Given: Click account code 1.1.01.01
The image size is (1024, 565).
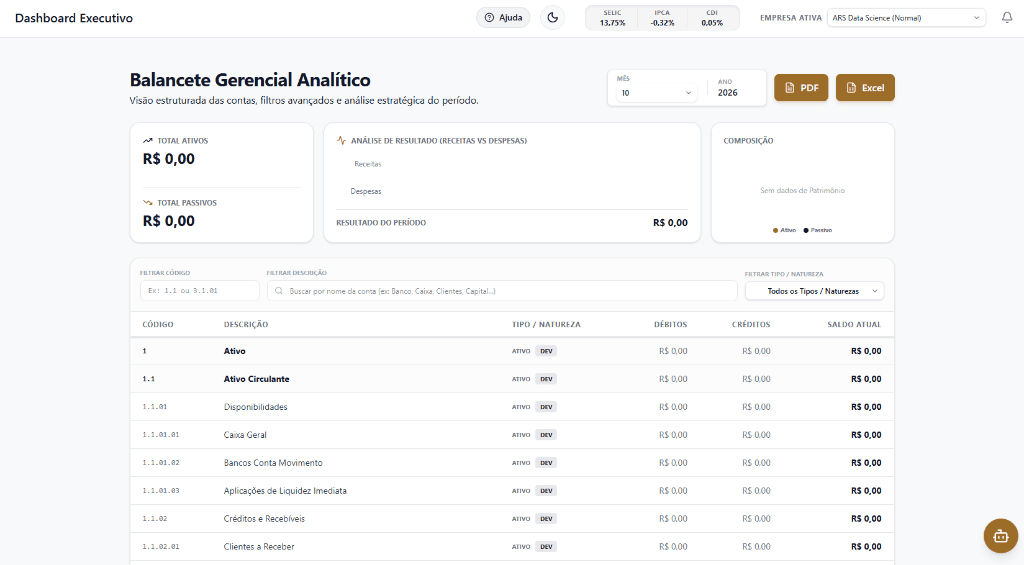Looking at the screenshot, I should point(161,435).
